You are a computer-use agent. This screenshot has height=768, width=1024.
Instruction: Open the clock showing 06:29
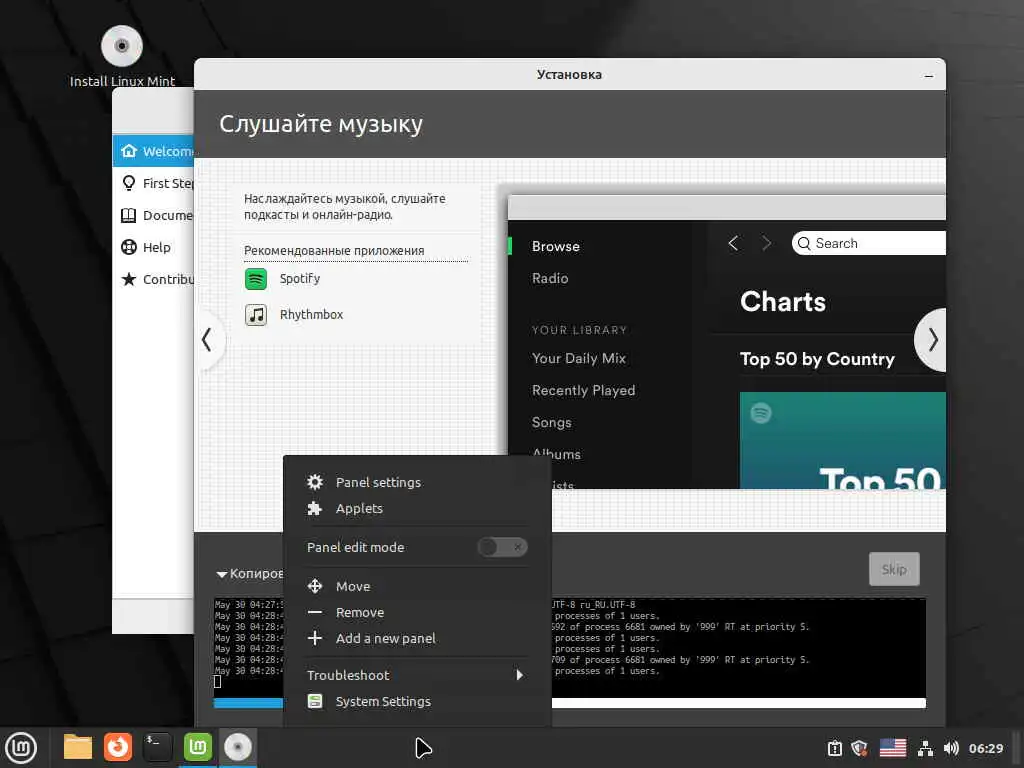click(985, 748)
